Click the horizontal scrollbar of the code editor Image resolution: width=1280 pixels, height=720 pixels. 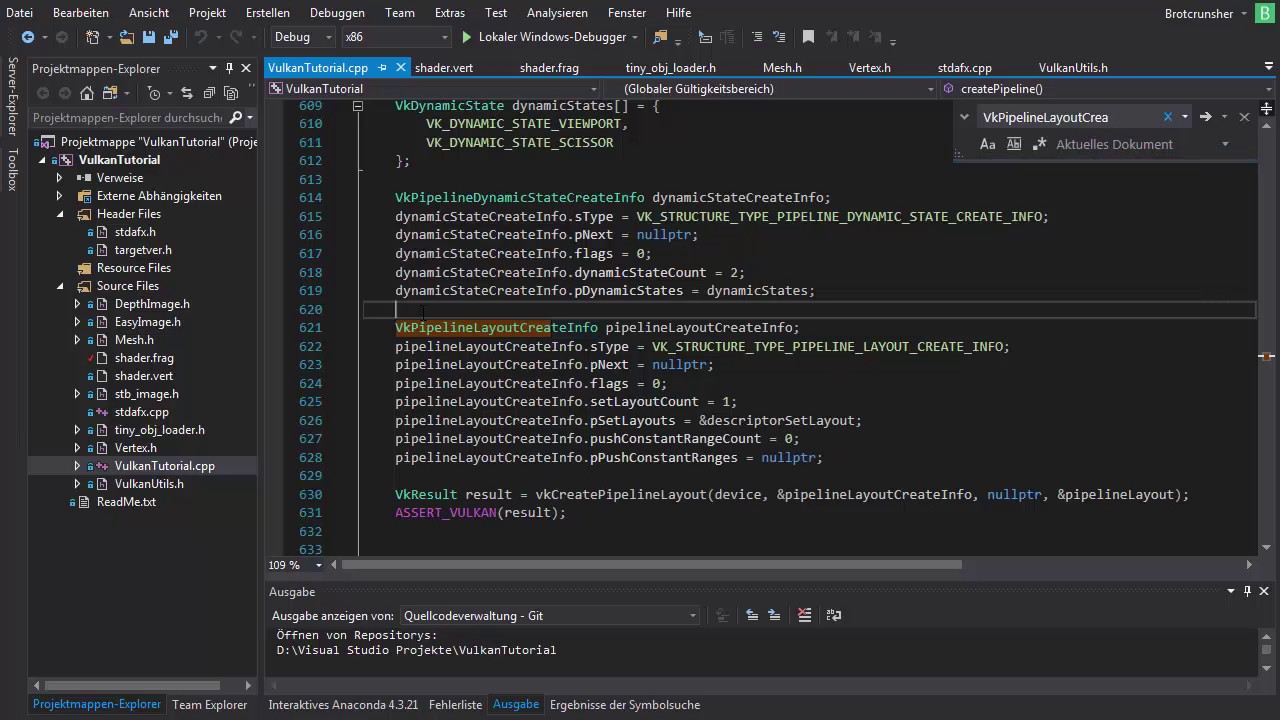650,565
